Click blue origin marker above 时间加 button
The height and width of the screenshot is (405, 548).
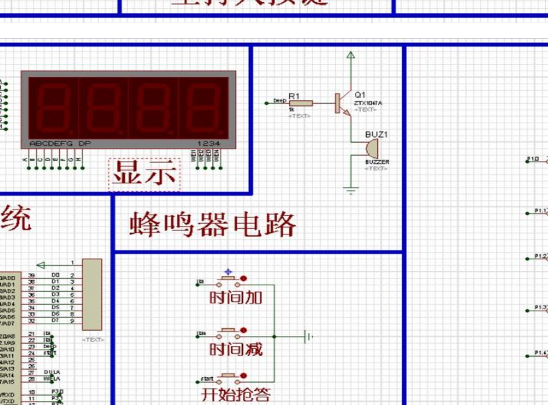click(228, 272)
